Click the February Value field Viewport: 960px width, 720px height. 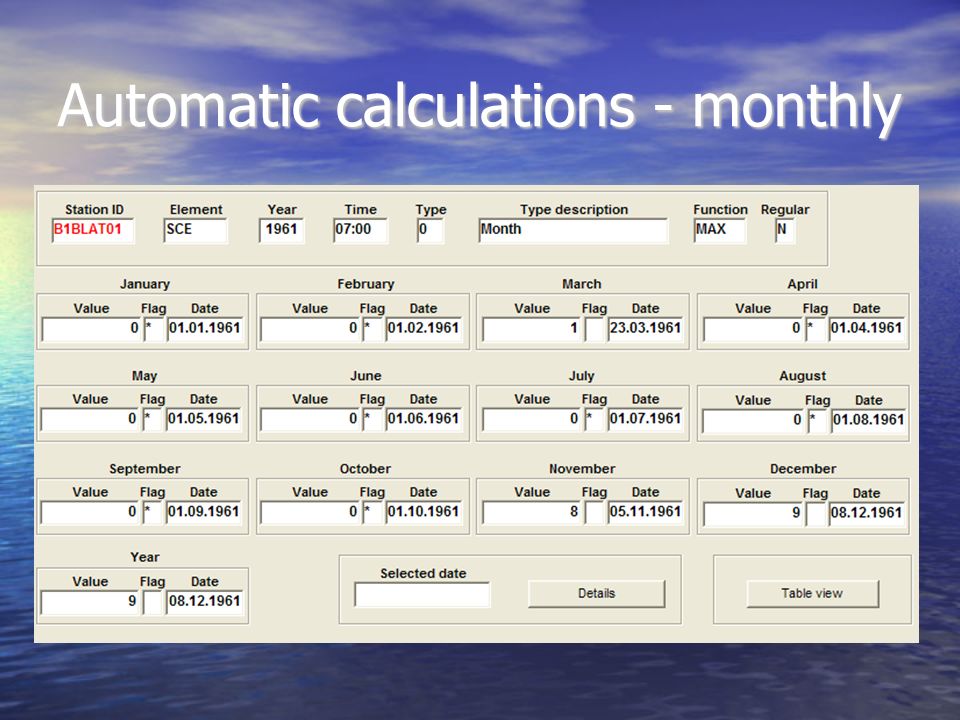310,329
